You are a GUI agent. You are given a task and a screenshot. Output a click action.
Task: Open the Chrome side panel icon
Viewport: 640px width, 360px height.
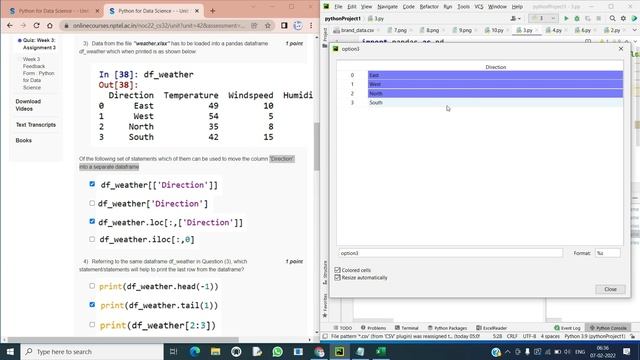(x=284, y=25)
